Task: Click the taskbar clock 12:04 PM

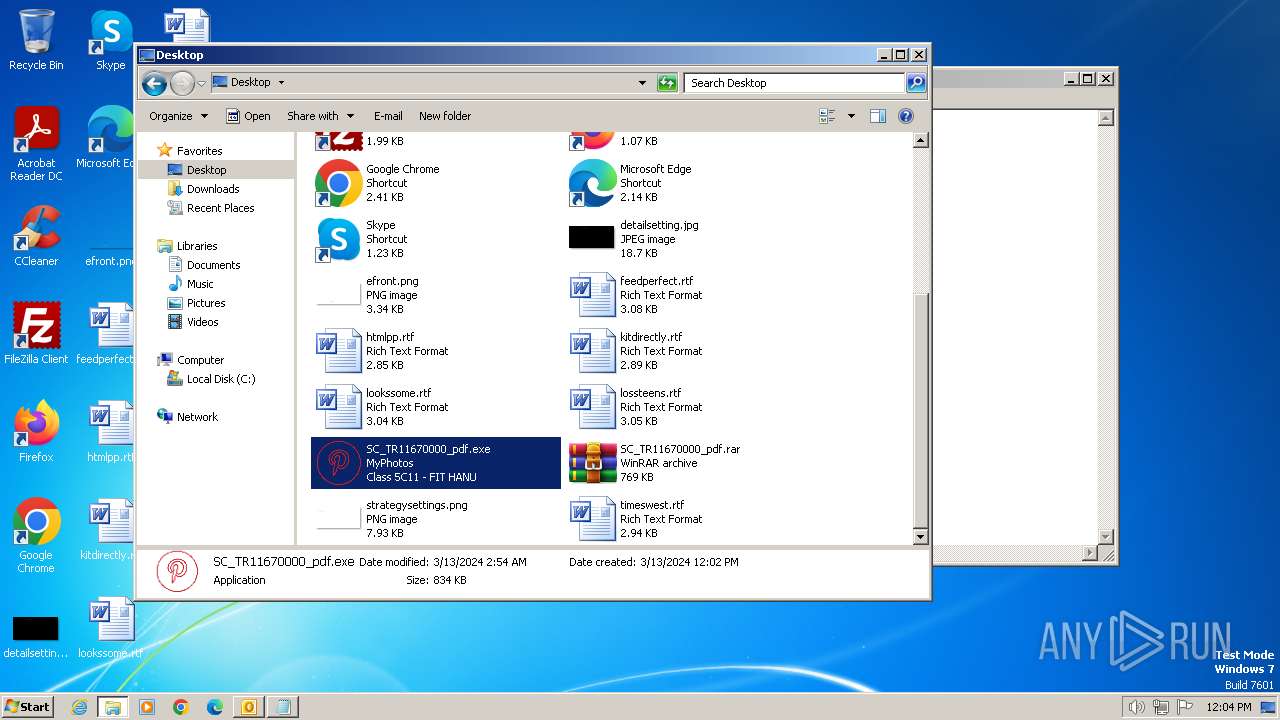Action: point(1229,707)
